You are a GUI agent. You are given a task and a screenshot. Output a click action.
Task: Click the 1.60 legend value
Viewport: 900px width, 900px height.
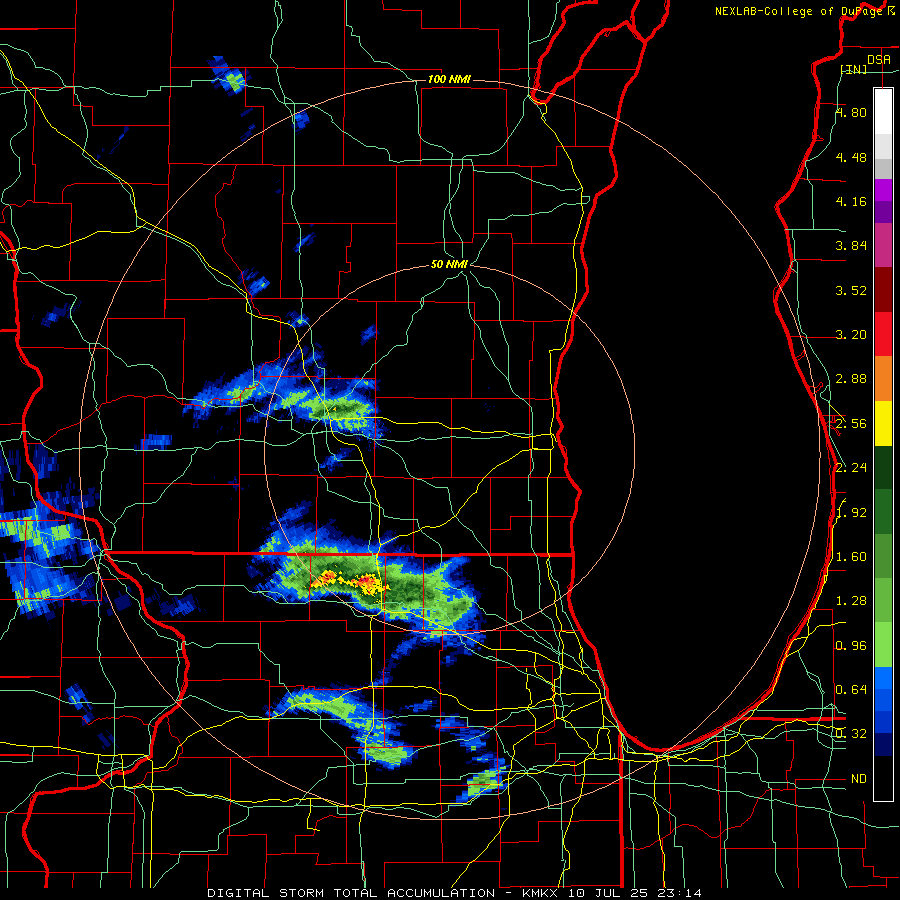coord(851,557)
